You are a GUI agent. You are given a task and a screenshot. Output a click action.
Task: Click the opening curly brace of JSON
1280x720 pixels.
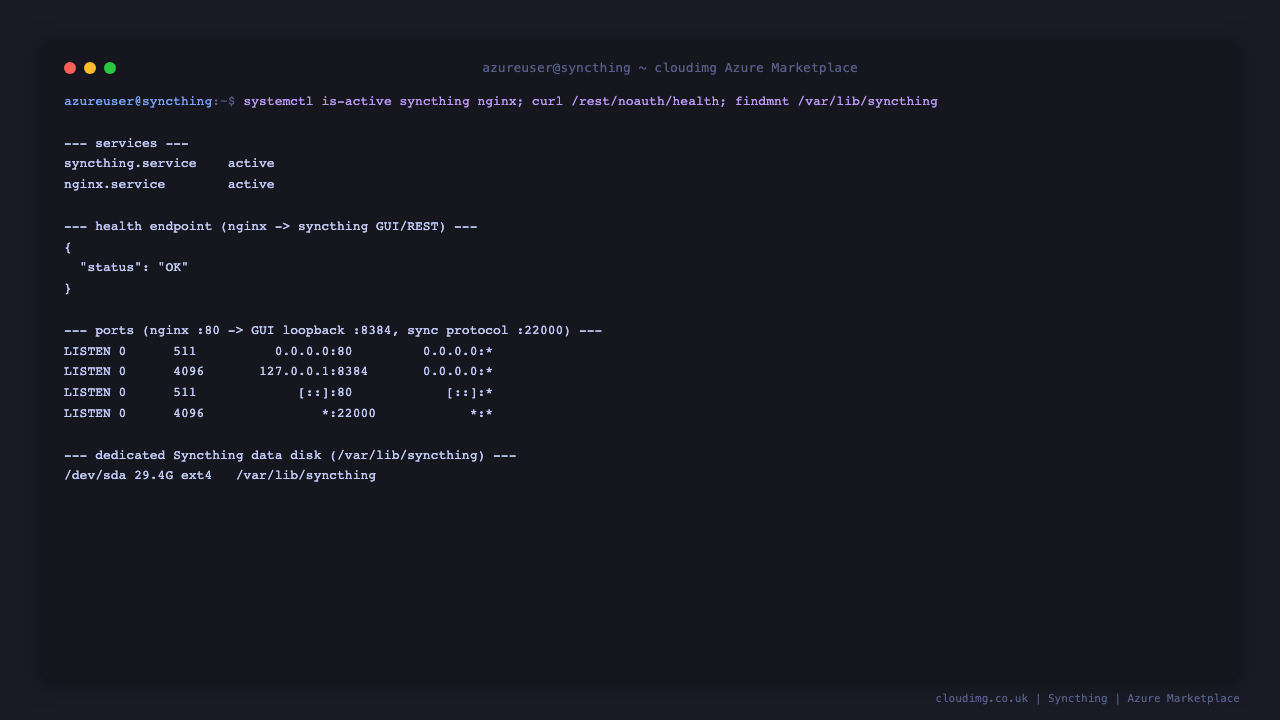point(68,247)
